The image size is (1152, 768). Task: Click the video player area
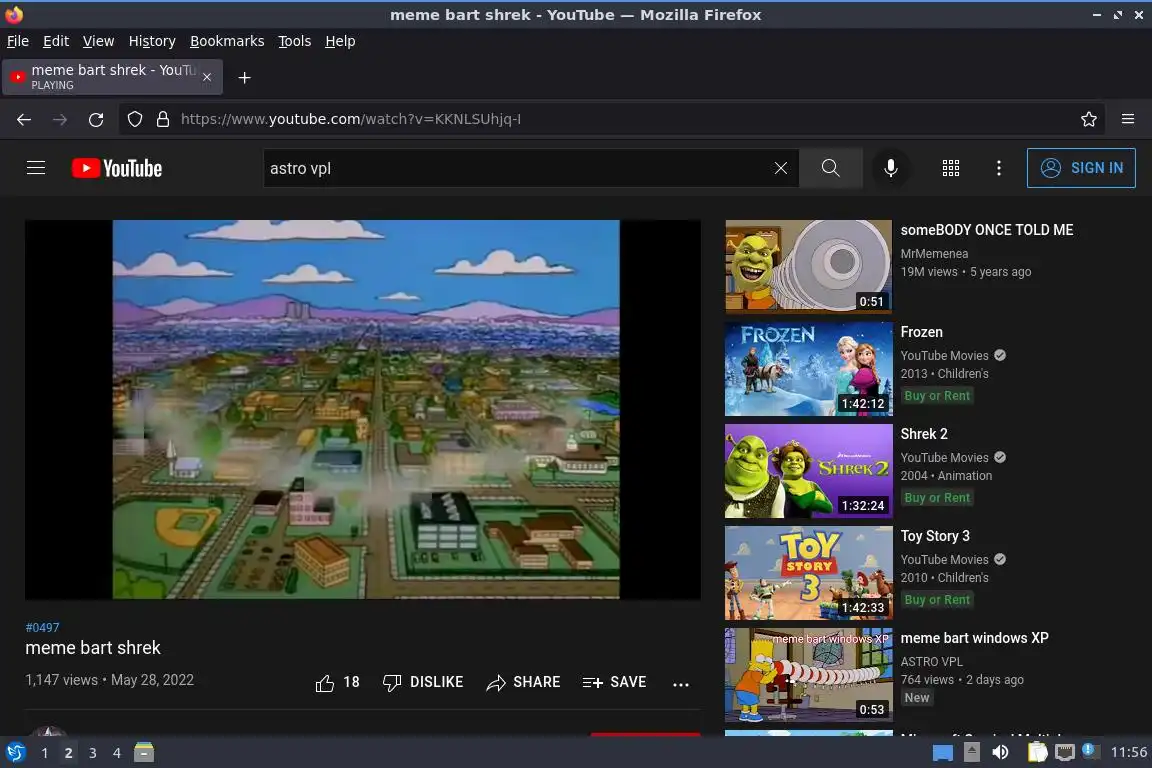point(363,409)
